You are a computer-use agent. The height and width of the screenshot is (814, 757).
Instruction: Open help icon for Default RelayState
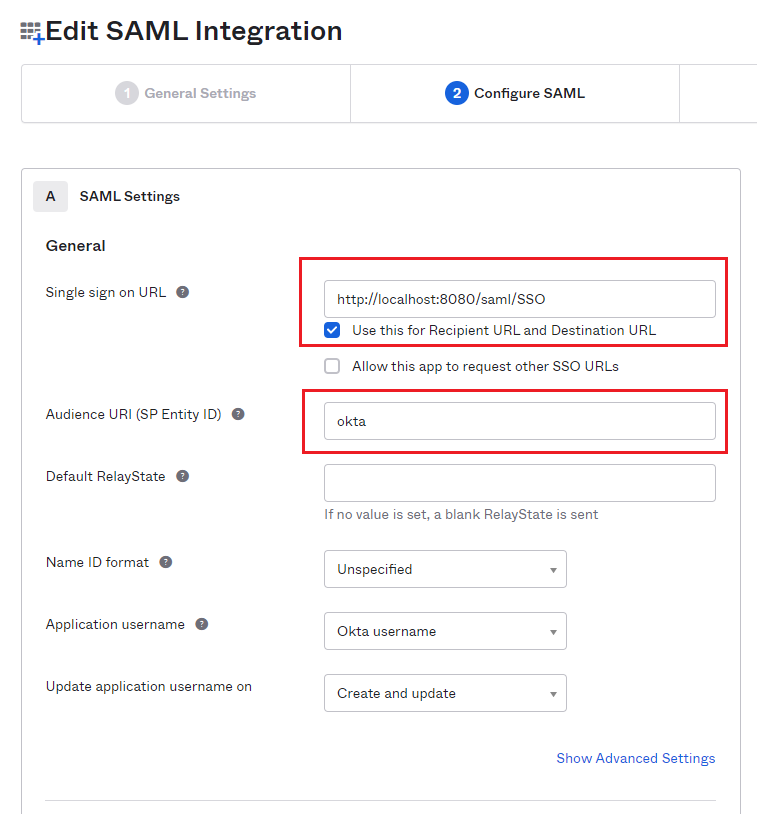click(182, 476)
